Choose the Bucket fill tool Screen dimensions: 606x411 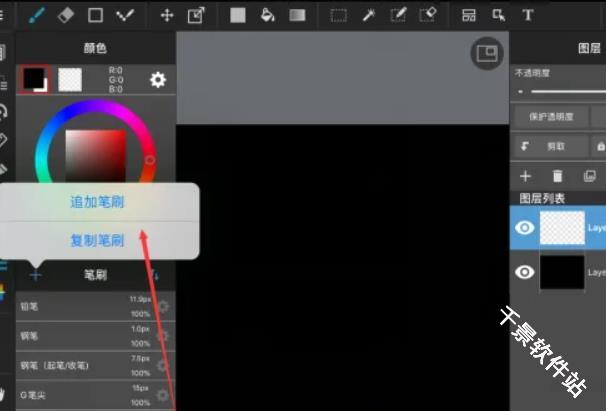click(x=267, y=15)
